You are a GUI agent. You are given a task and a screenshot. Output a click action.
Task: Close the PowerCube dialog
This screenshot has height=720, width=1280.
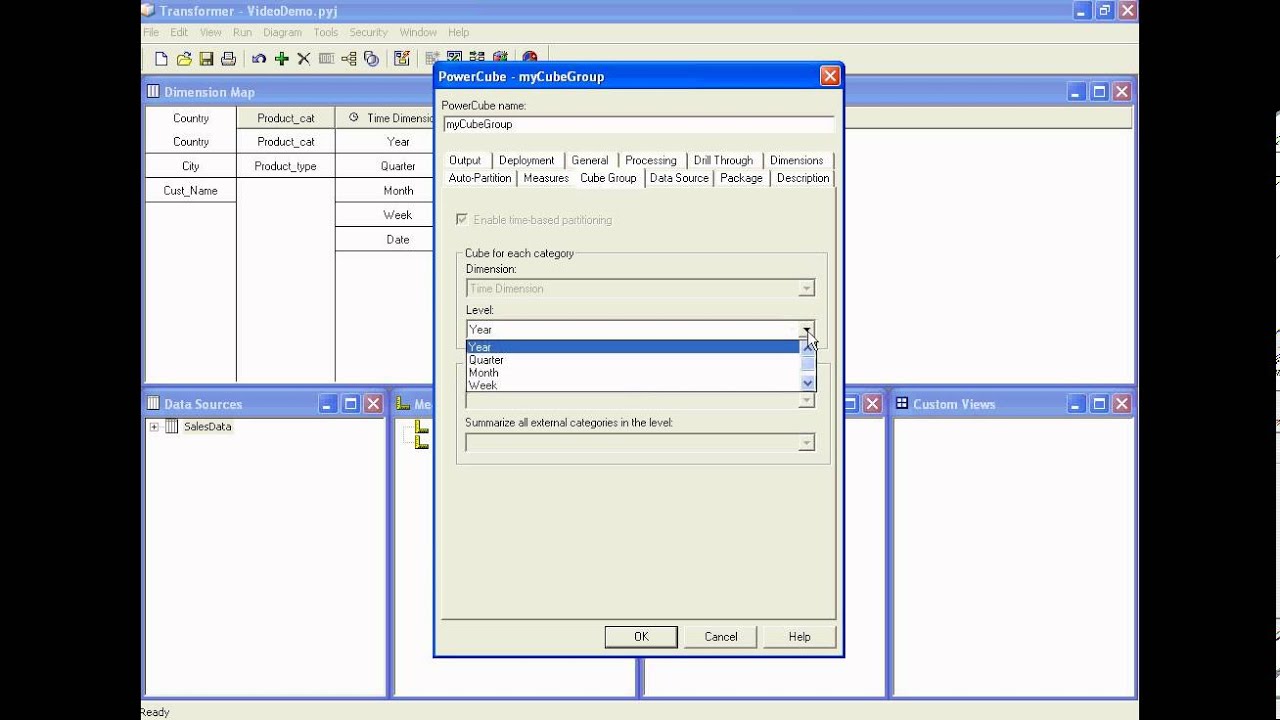(x=829, y=76)
